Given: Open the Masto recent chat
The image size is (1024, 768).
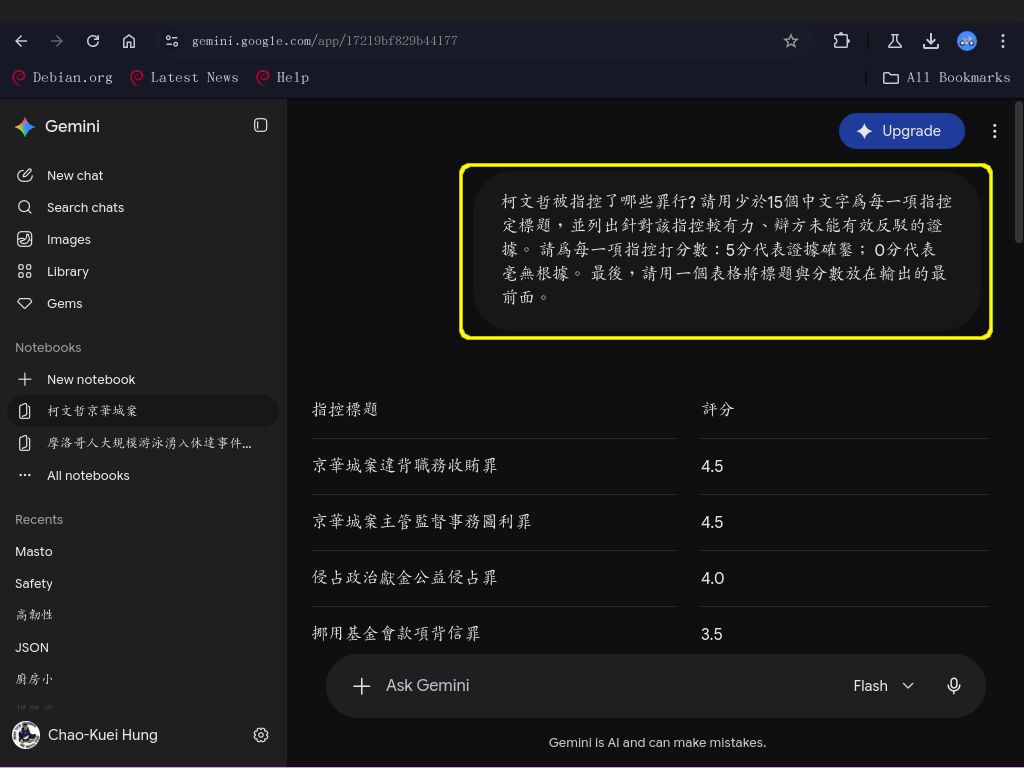Looking at the screenshot, I should (34, 552).
